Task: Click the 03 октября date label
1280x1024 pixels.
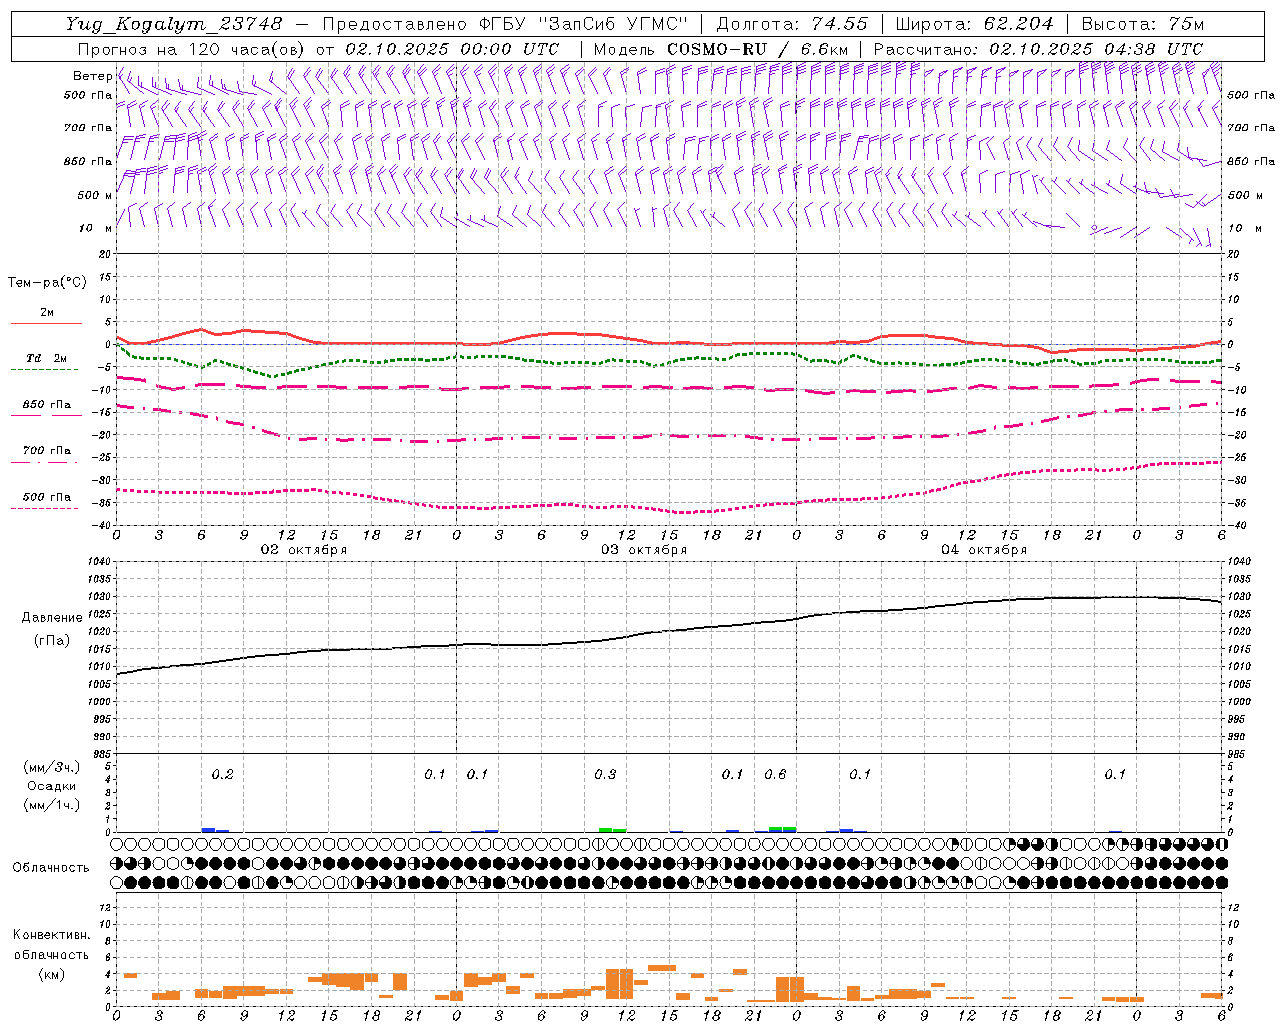Action: [644, 550]
